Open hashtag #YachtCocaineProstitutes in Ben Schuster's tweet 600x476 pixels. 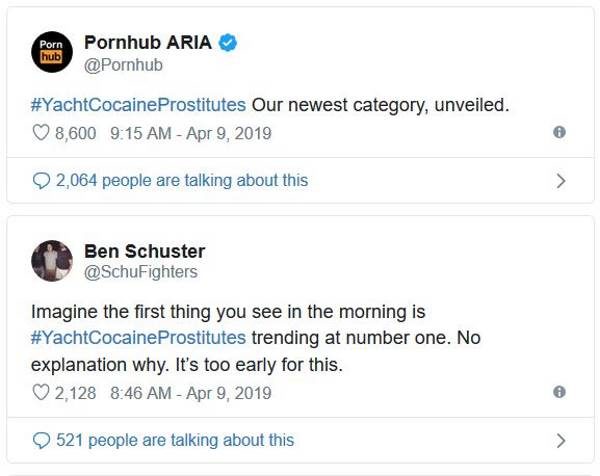tap(138, 338)
